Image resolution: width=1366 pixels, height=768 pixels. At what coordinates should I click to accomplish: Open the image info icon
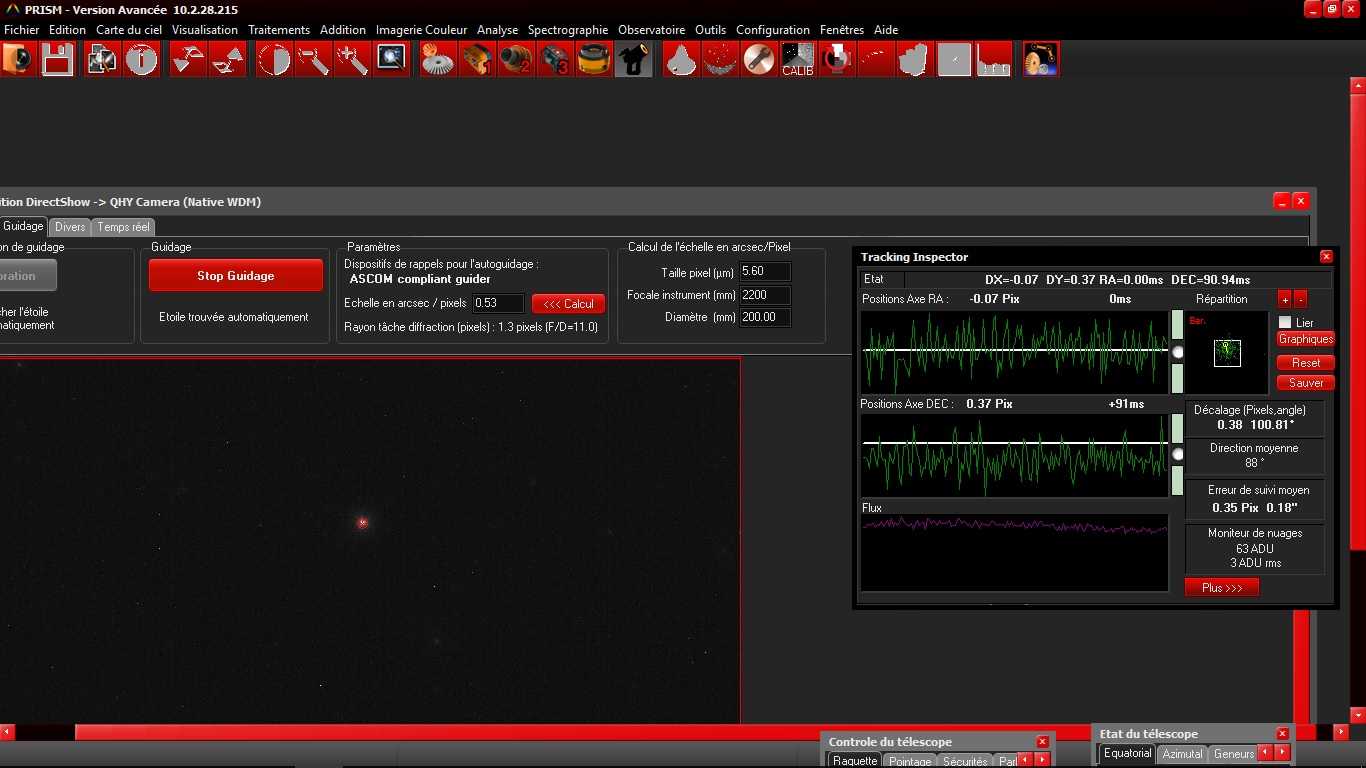(x=142, y=60)
